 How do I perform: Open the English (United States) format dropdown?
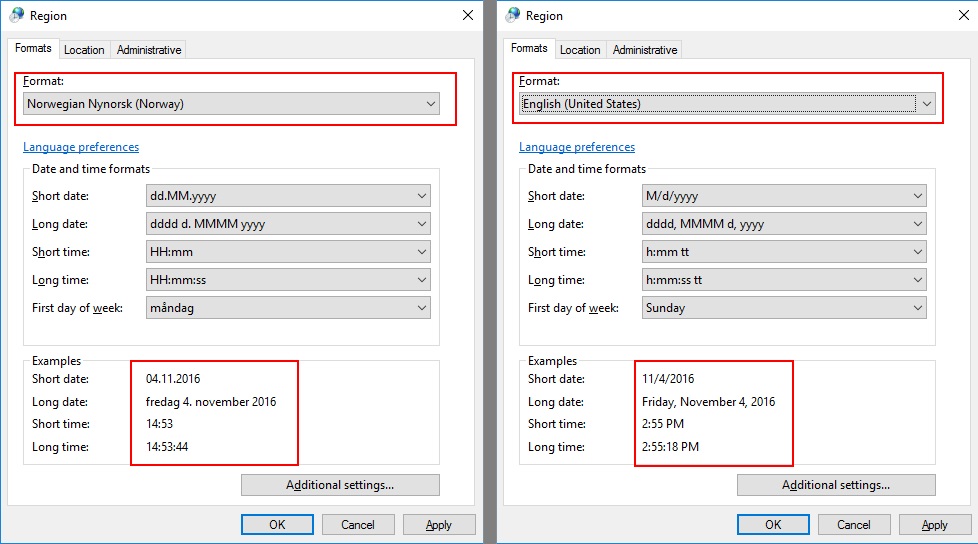(727, 104)
